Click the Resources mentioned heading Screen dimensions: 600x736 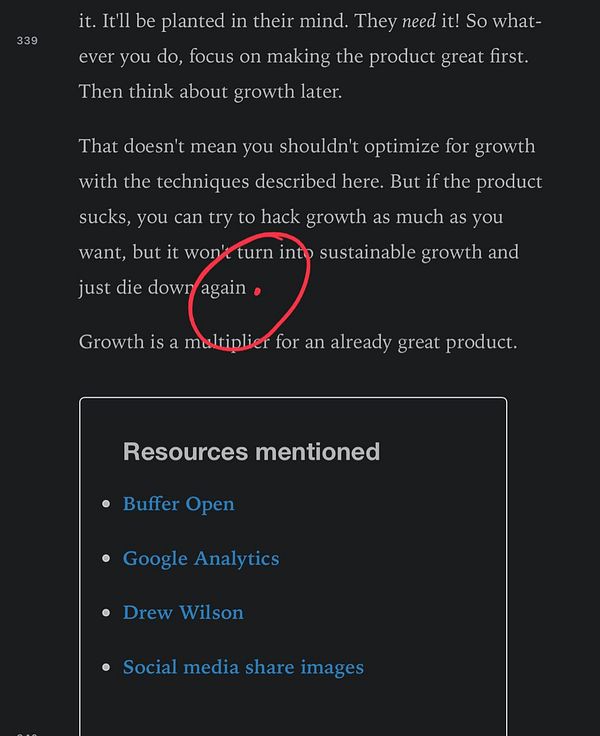[251, 452]
